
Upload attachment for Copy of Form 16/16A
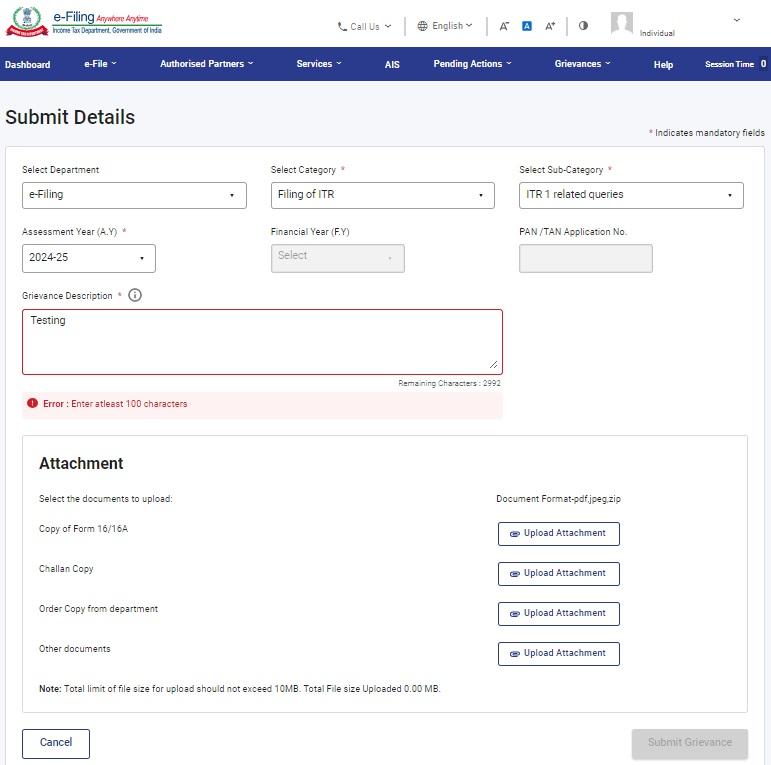point(558,534)
